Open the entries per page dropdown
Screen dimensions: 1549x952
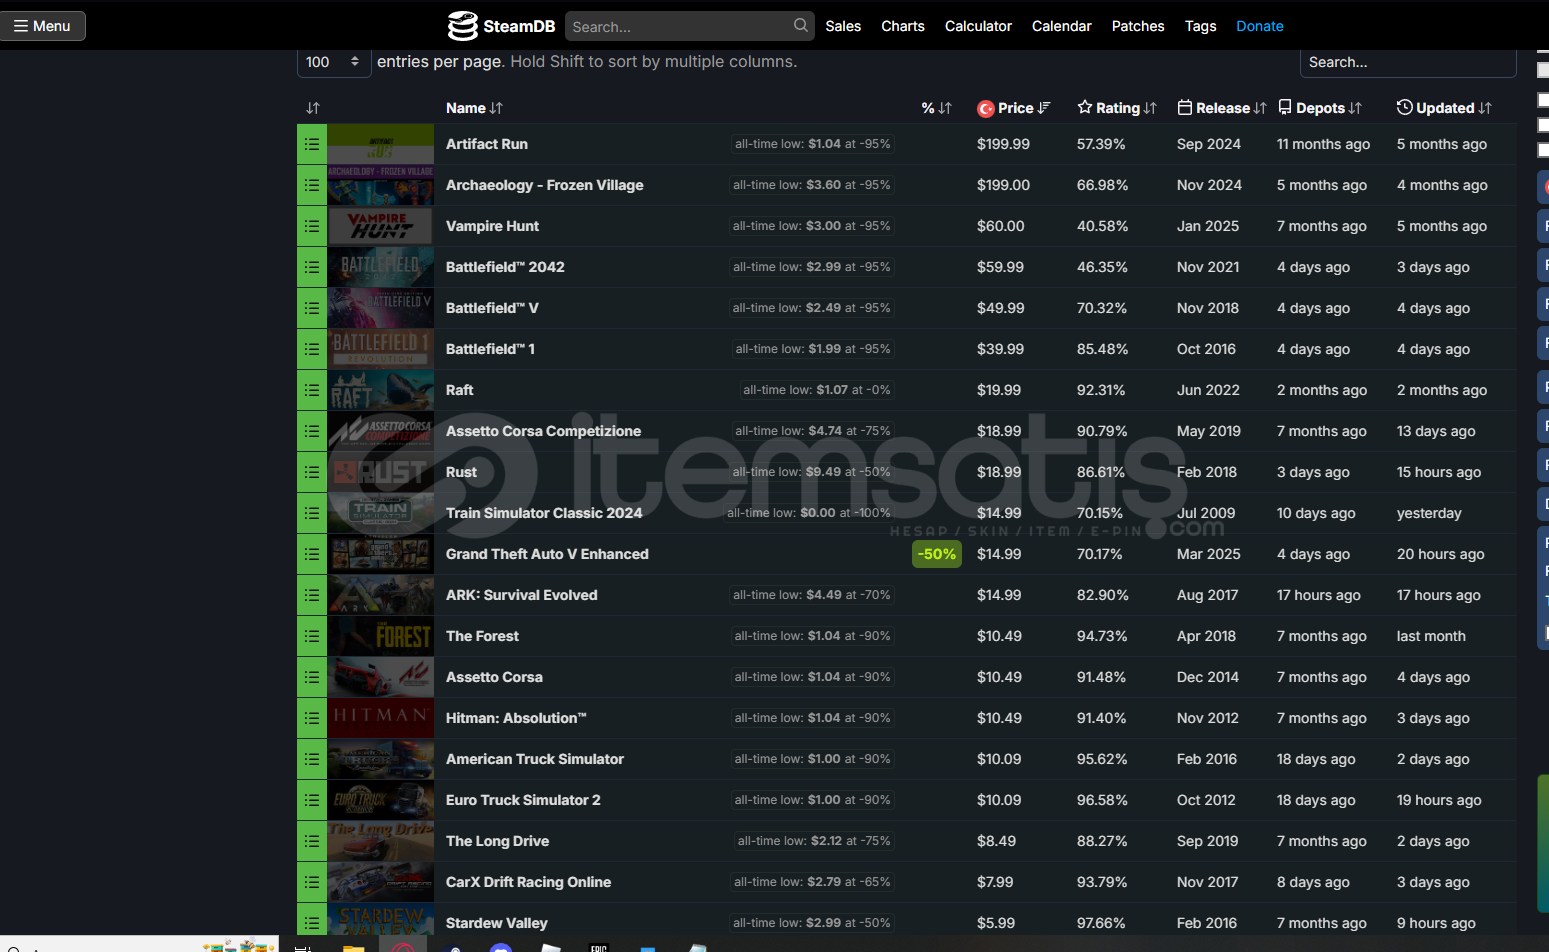click(334, 62)
